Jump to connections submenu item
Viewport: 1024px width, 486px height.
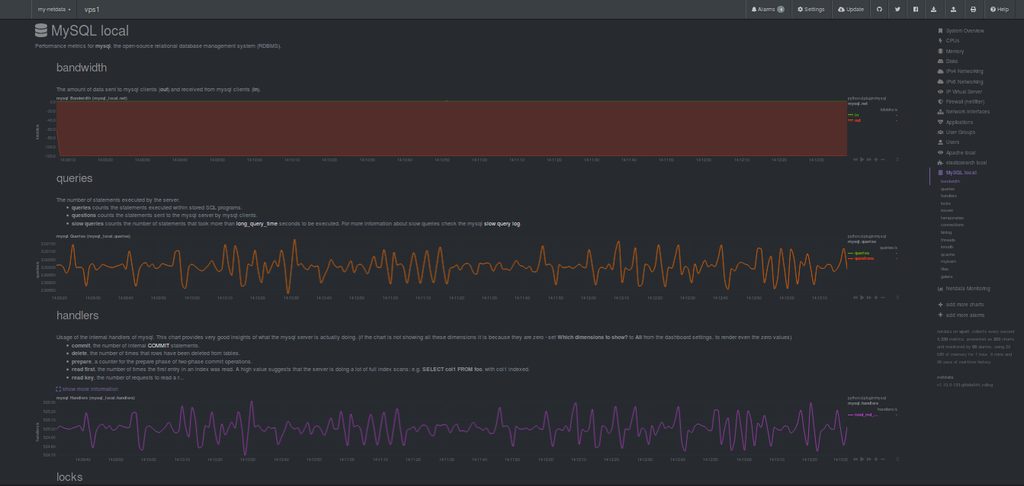952,225
